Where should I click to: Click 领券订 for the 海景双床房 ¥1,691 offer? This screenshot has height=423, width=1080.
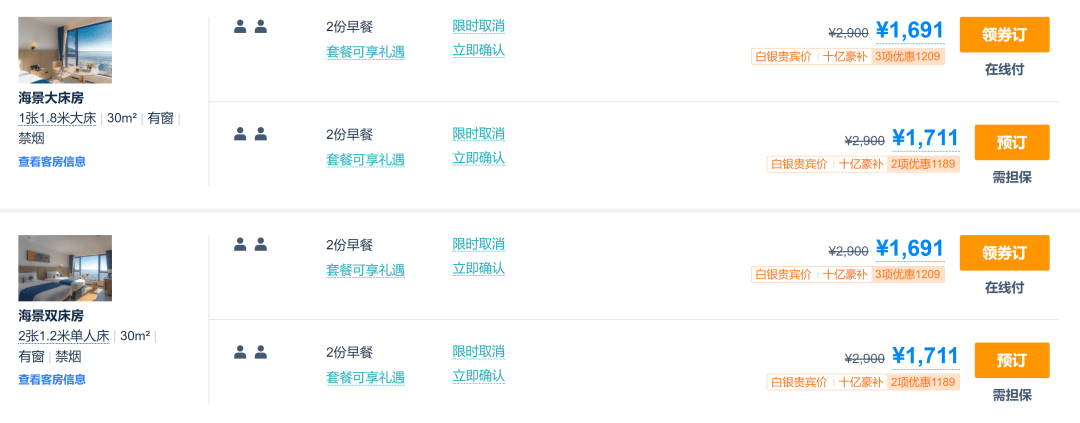[1004, 253]
